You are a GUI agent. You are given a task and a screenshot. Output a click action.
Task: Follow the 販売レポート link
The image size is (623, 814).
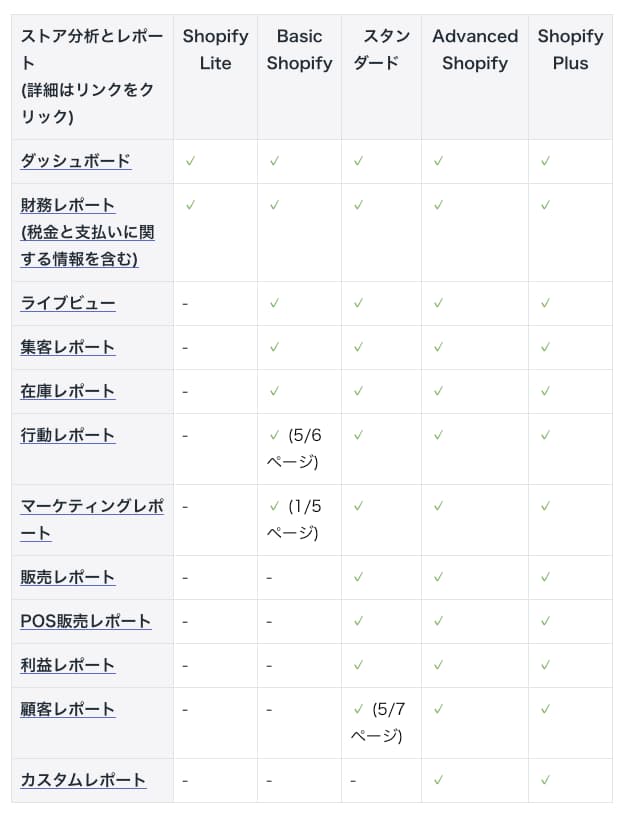point(68,577)
